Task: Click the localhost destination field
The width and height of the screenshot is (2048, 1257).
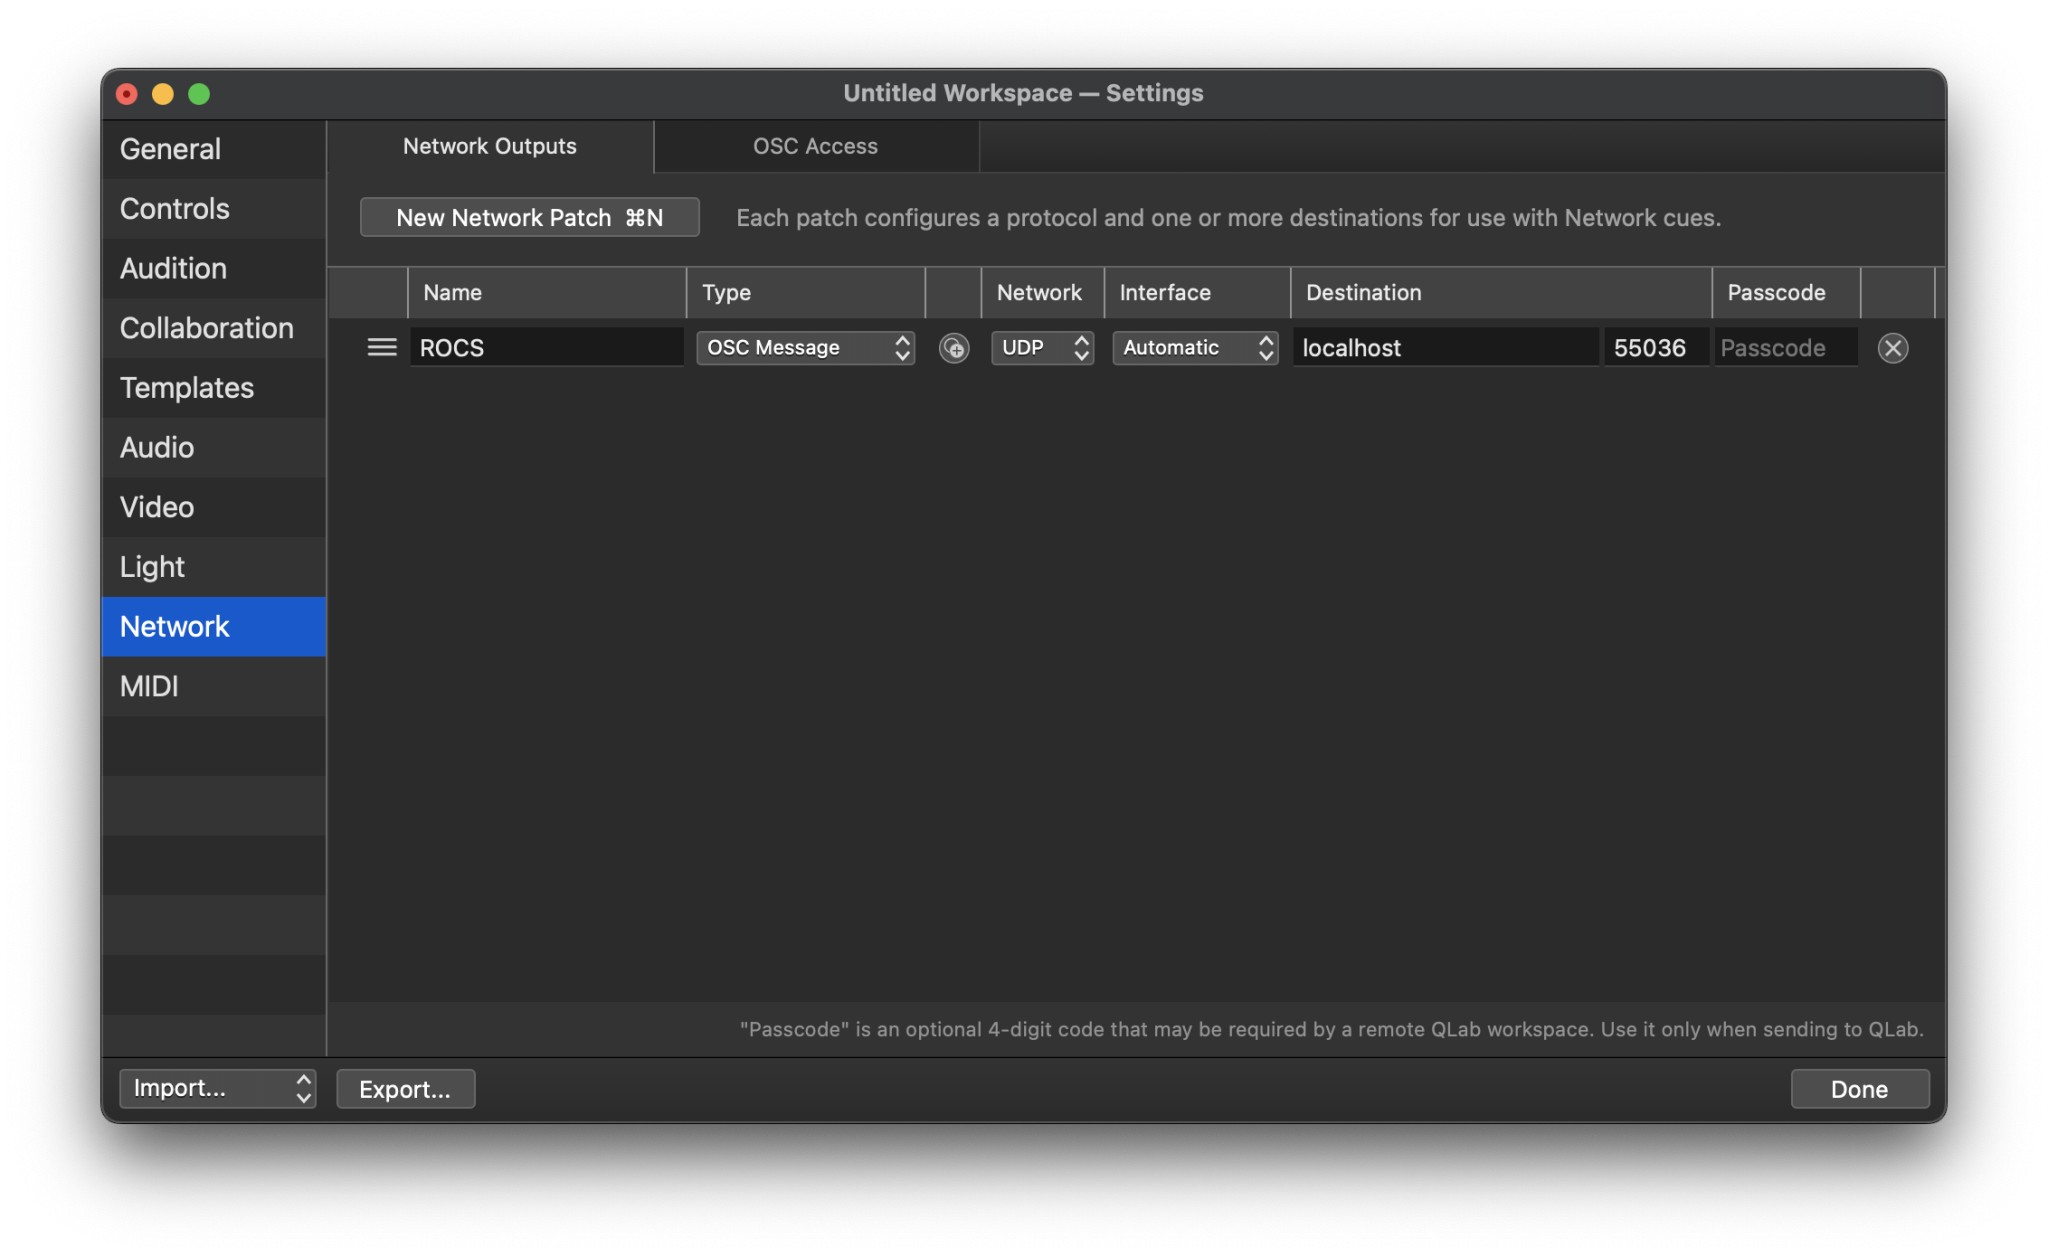Action: coord(1444,347)
